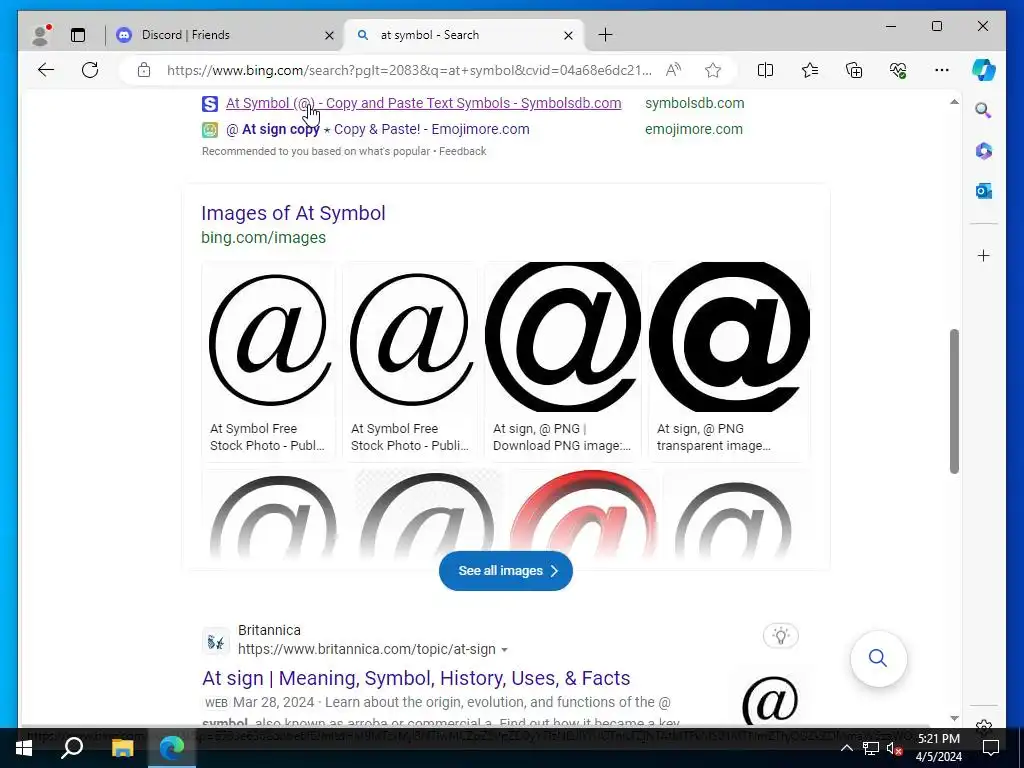
Task: Click the page vertical scrollbar thumb
Action: pyautogui.click(x=954, y=401)
